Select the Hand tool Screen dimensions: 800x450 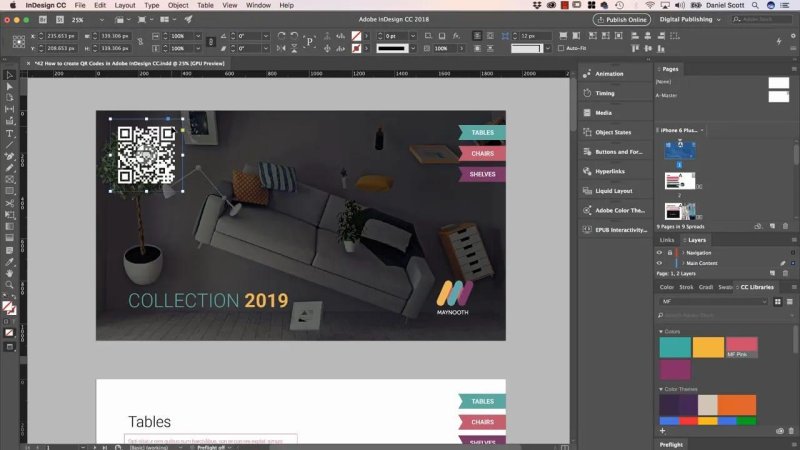pos(9,273)
